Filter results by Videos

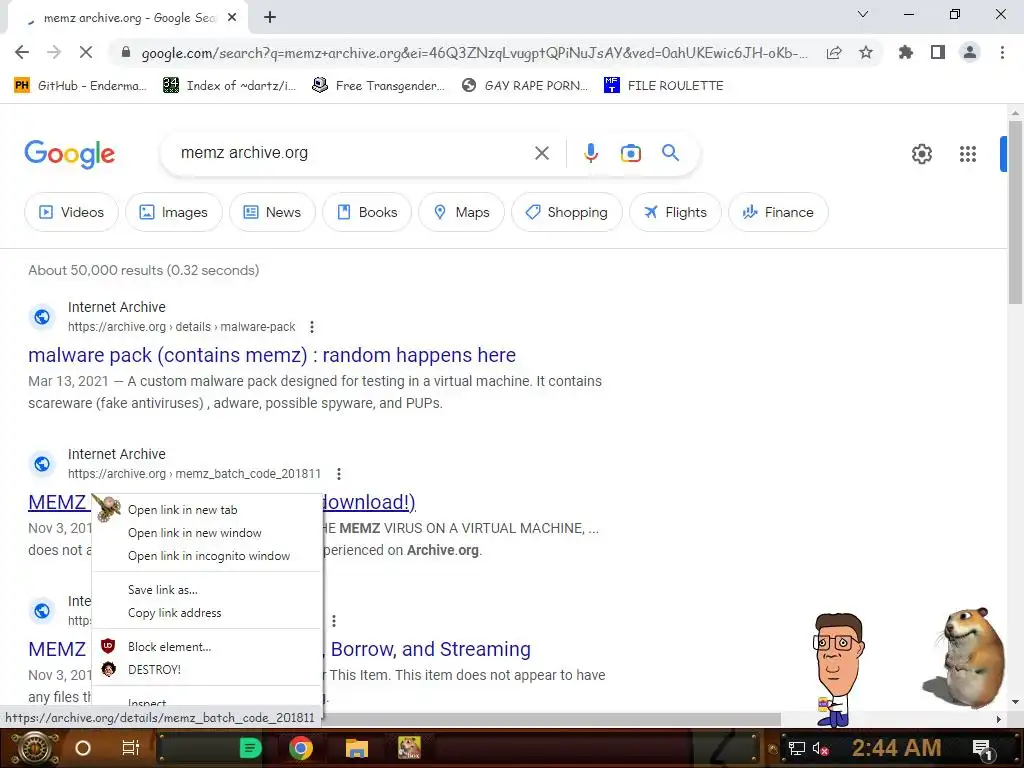71,212
